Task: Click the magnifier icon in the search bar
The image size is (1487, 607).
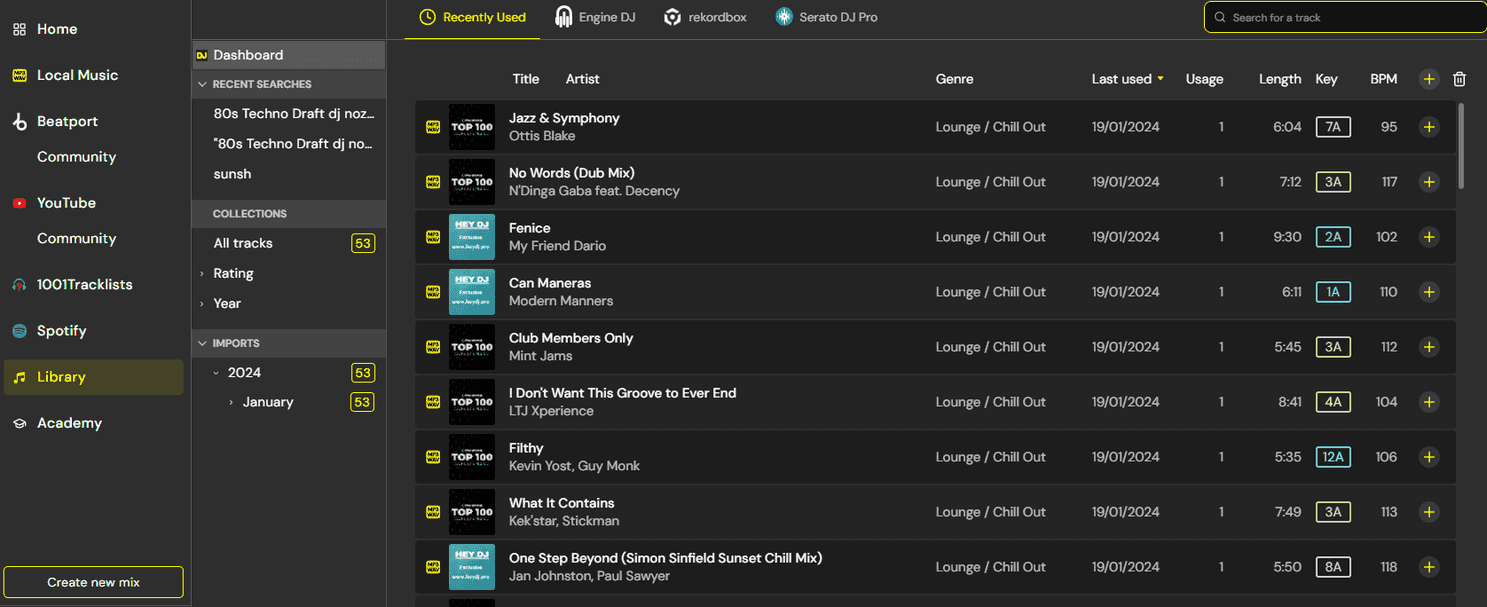Action: coord(1219,17)
